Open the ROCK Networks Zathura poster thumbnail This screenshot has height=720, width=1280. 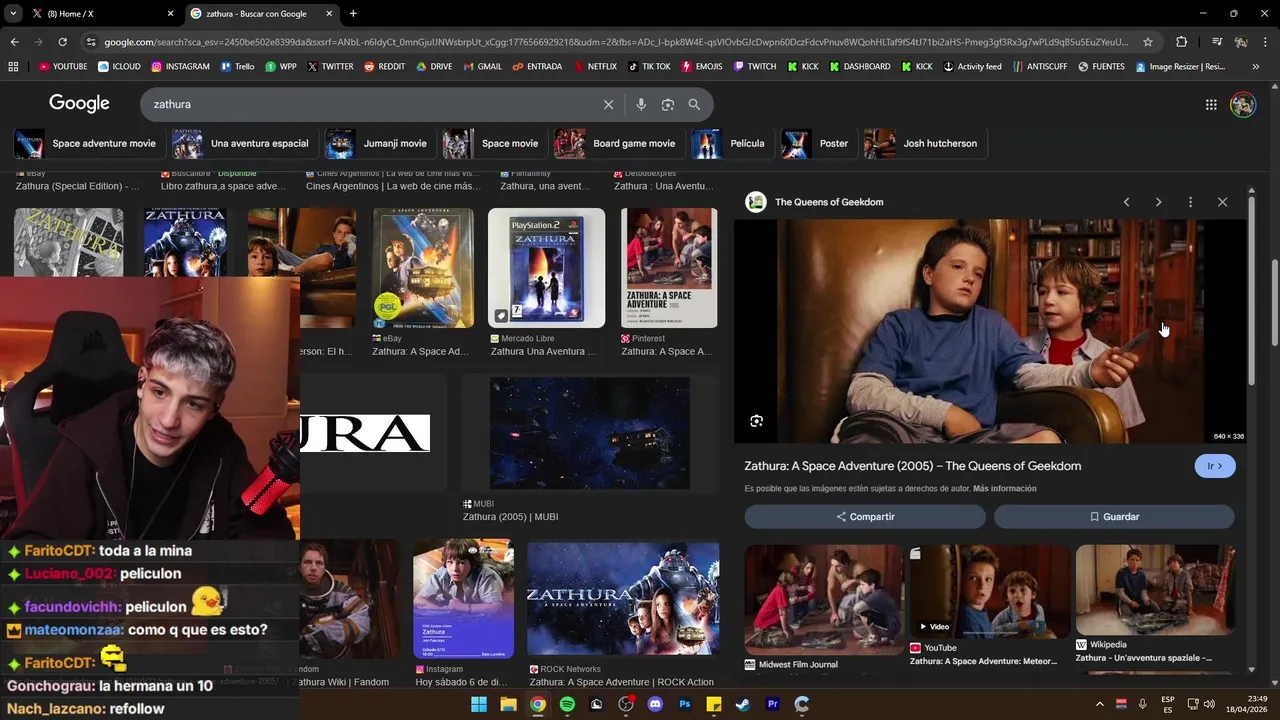point(623,599)
